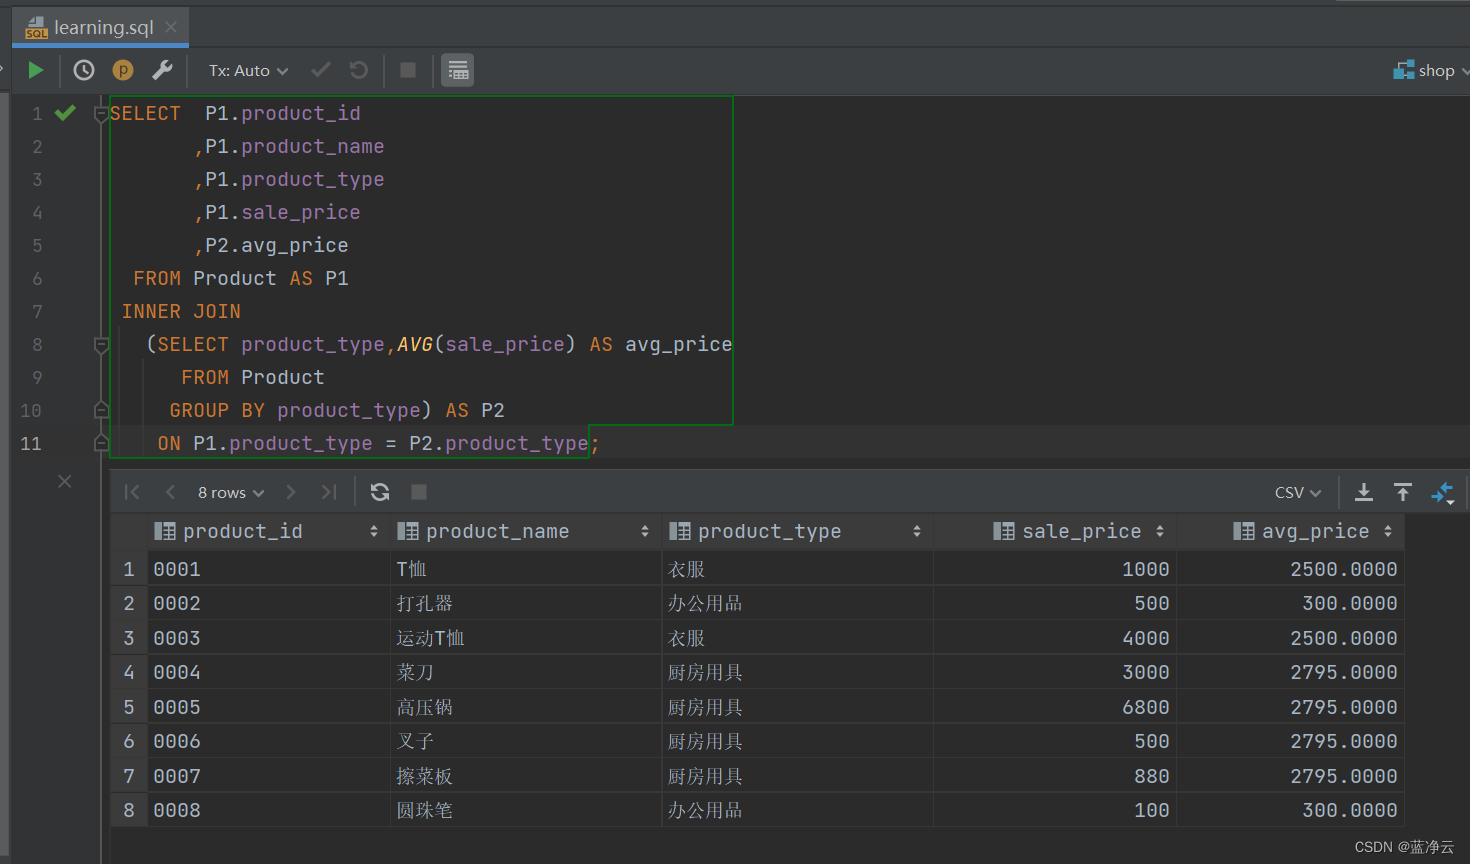The height and width of the screenshot is (864, 1470).
Task: Click fold end marker on line 11
Action: pyautogui.click(x=101, y=443)
